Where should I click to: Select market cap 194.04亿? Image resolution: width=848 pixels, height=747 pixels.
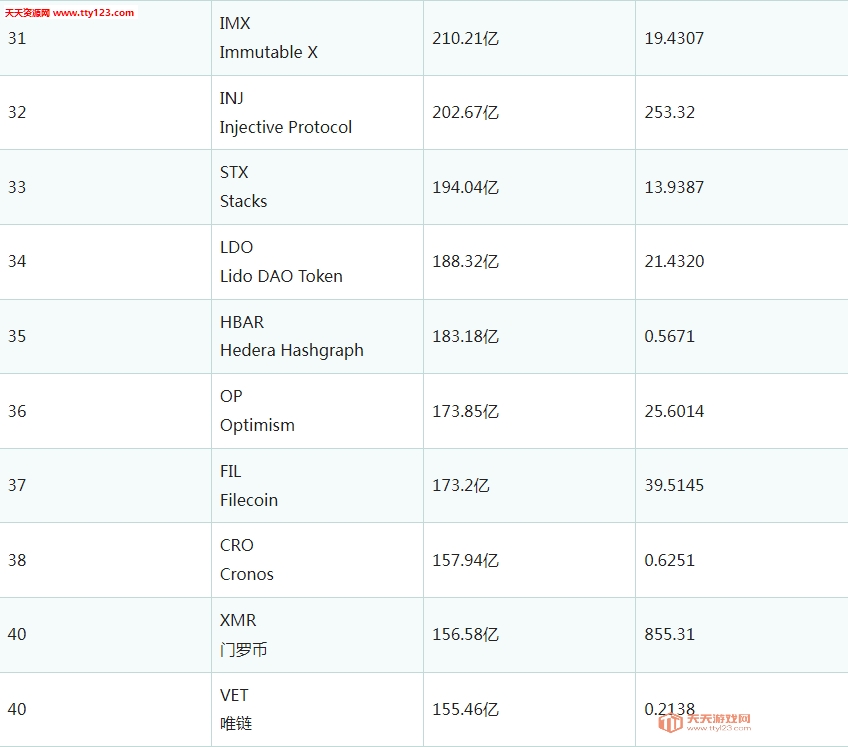coord(465,187)
